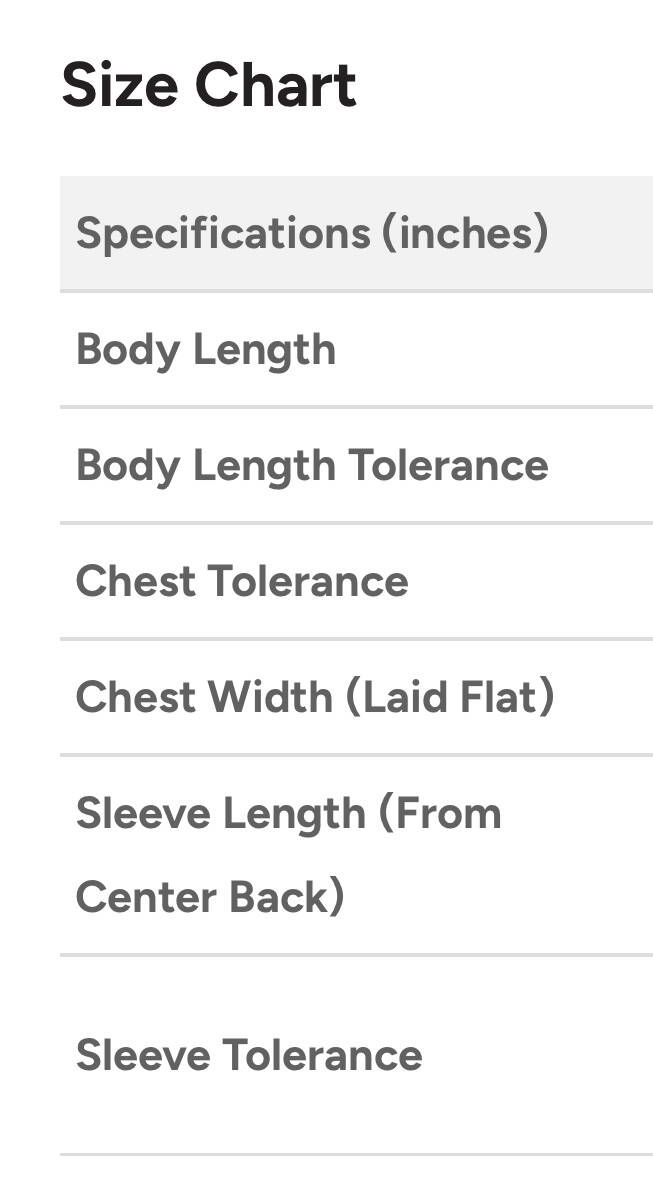Select the "Specifications (inches)" header cell
653x1182 pixels.
(x=312, y=233)
